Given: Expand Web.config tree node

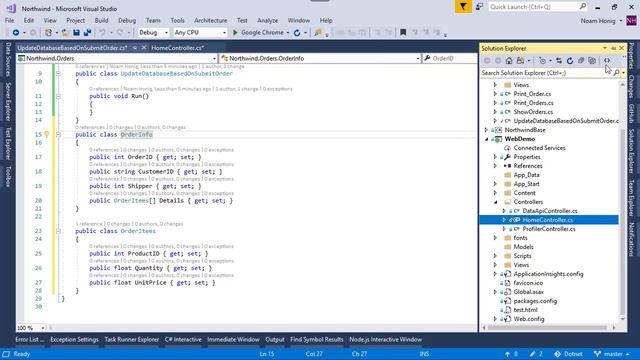Looking at the screenshot, I should click(x=495, y=319).
